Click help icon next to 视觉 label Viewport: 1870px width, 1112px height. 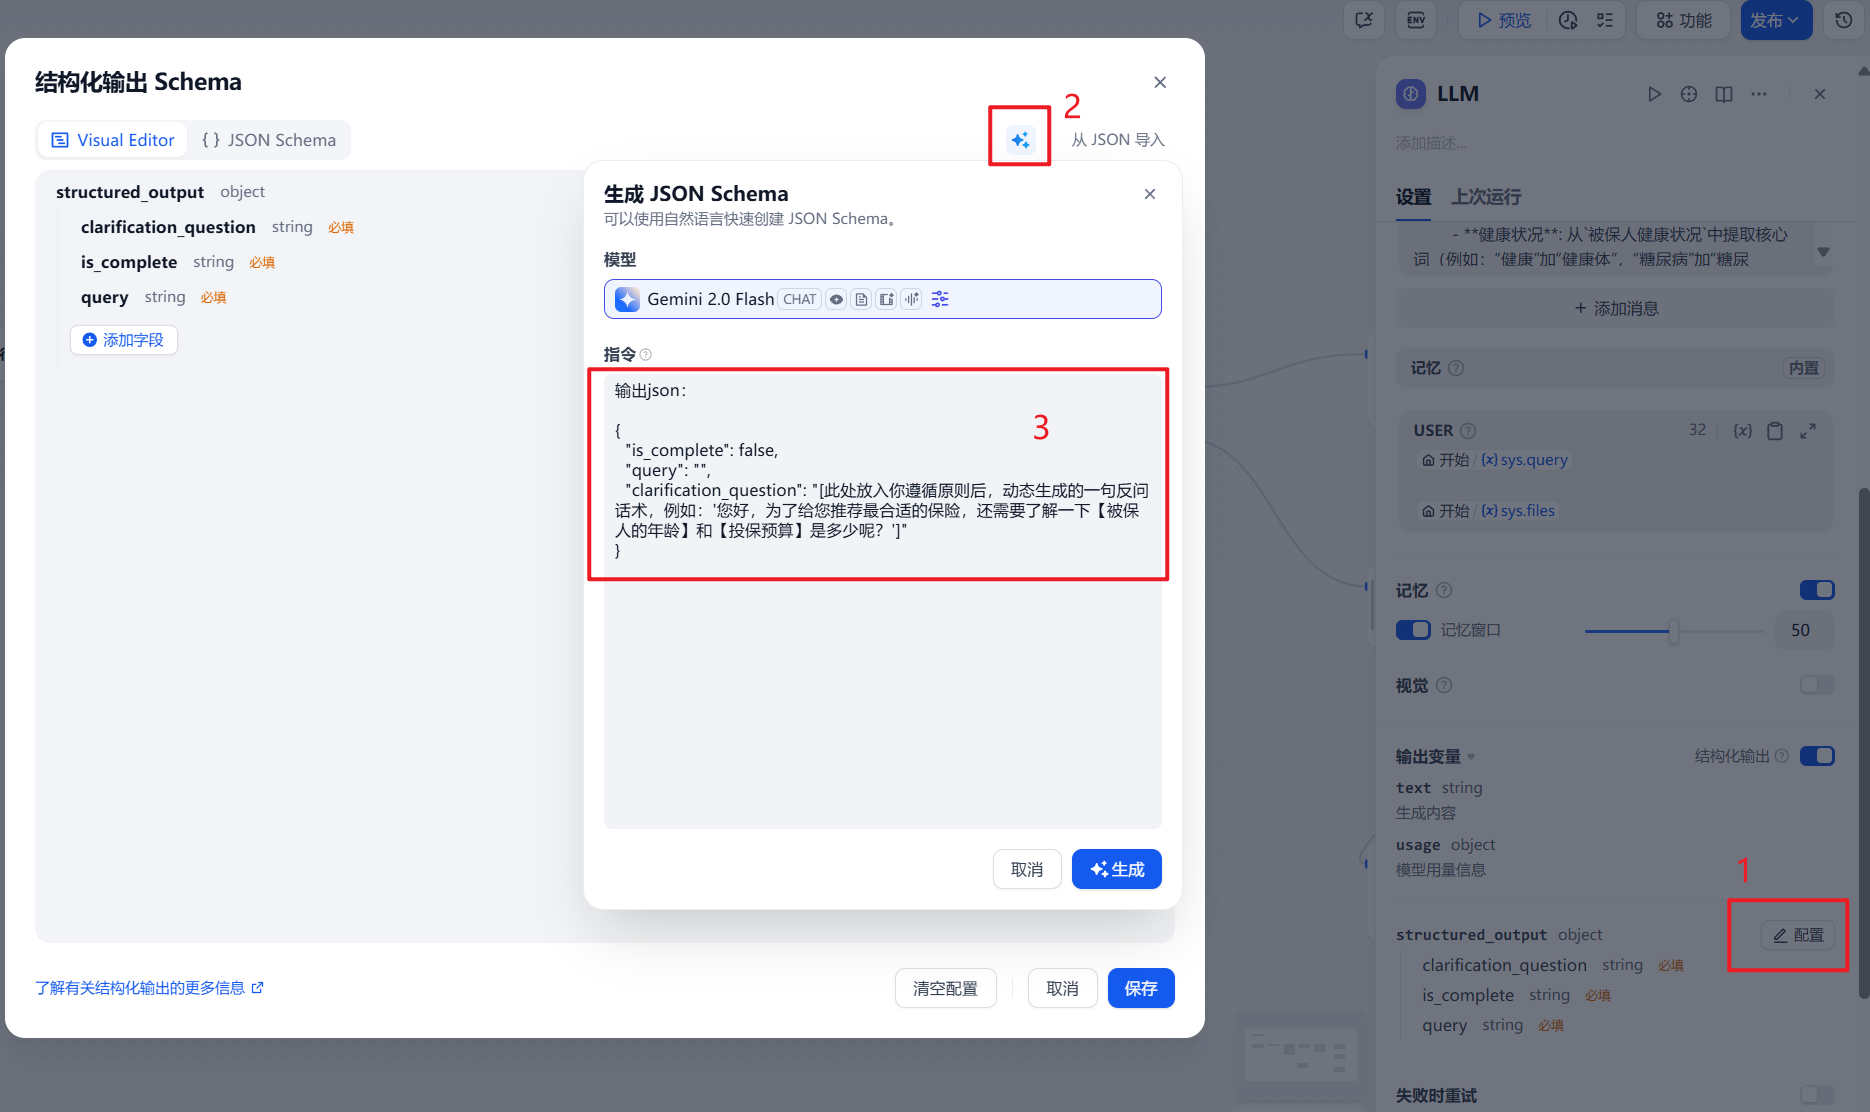click(1444, 685)
